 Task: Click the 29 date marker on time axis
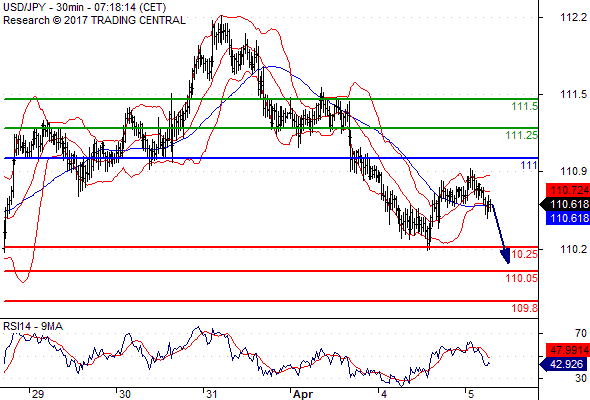click(38, 394)
